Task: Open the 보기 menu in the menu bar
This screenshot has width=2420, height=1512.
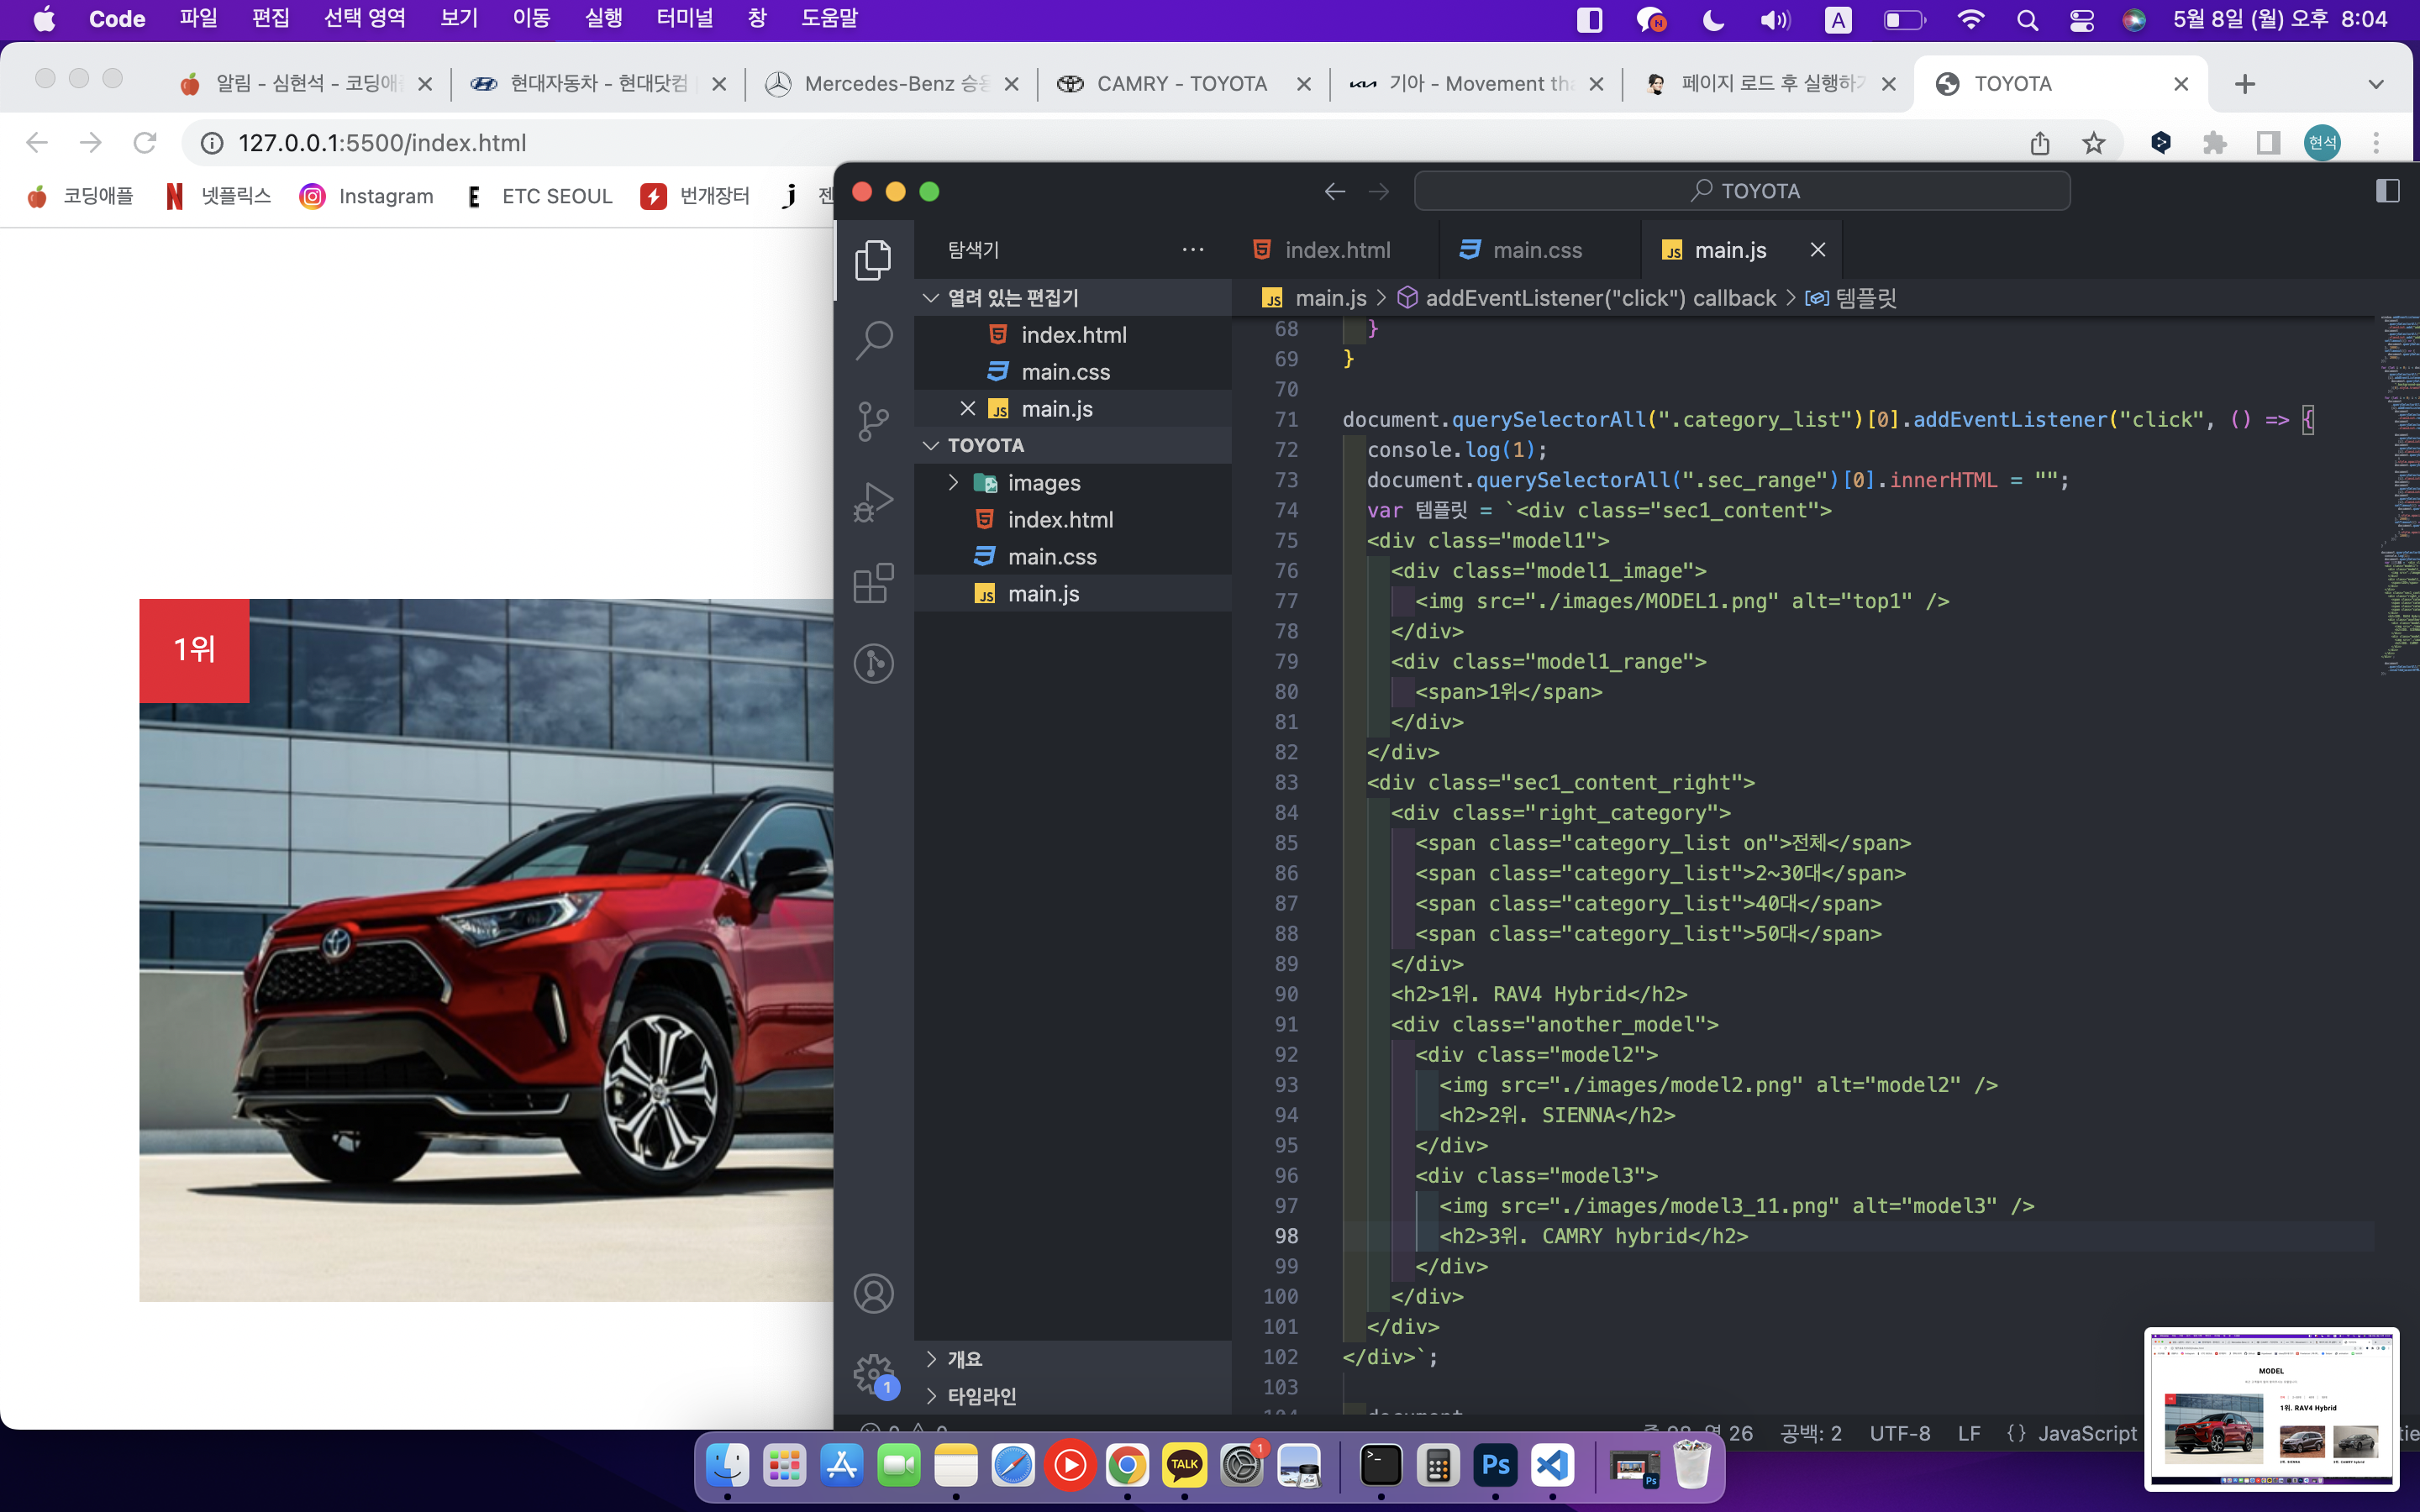Action: 459,19
